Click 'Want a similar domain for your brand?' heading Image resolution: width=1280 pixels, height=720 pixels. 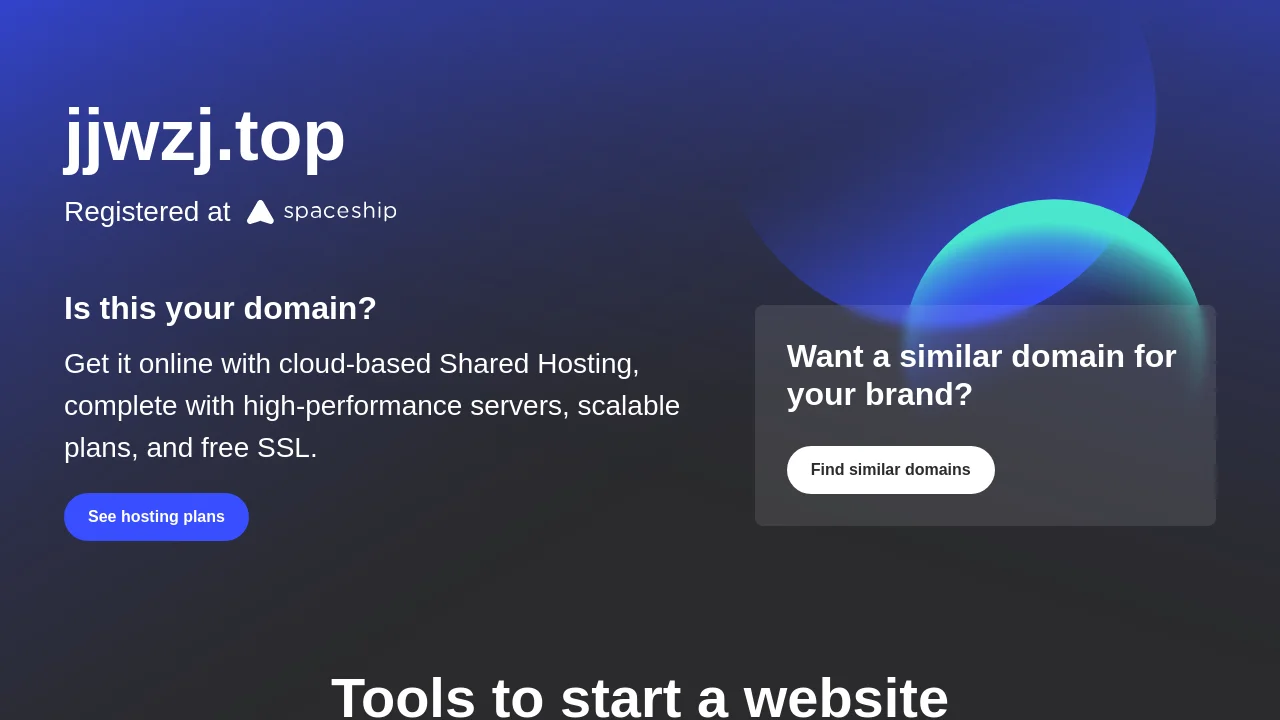click(x=982, y=375)
